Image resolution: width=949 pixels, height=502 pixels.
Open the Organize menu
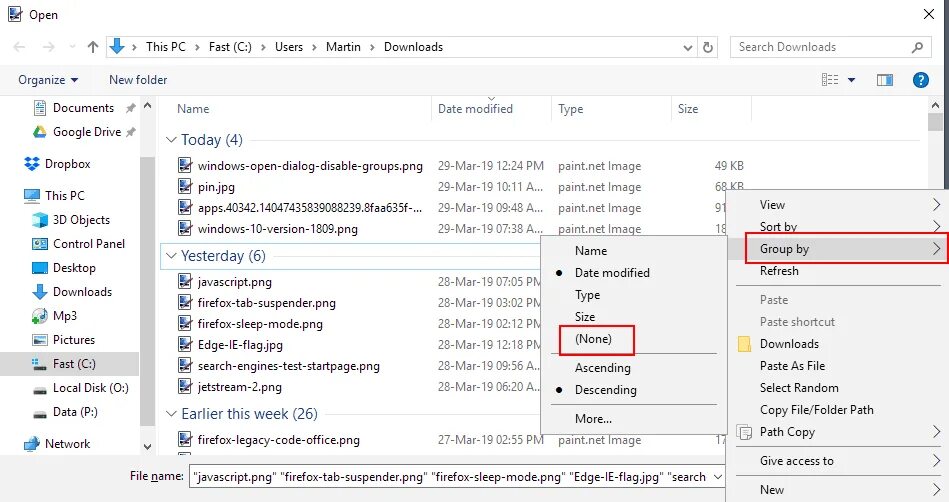point(48,80)
